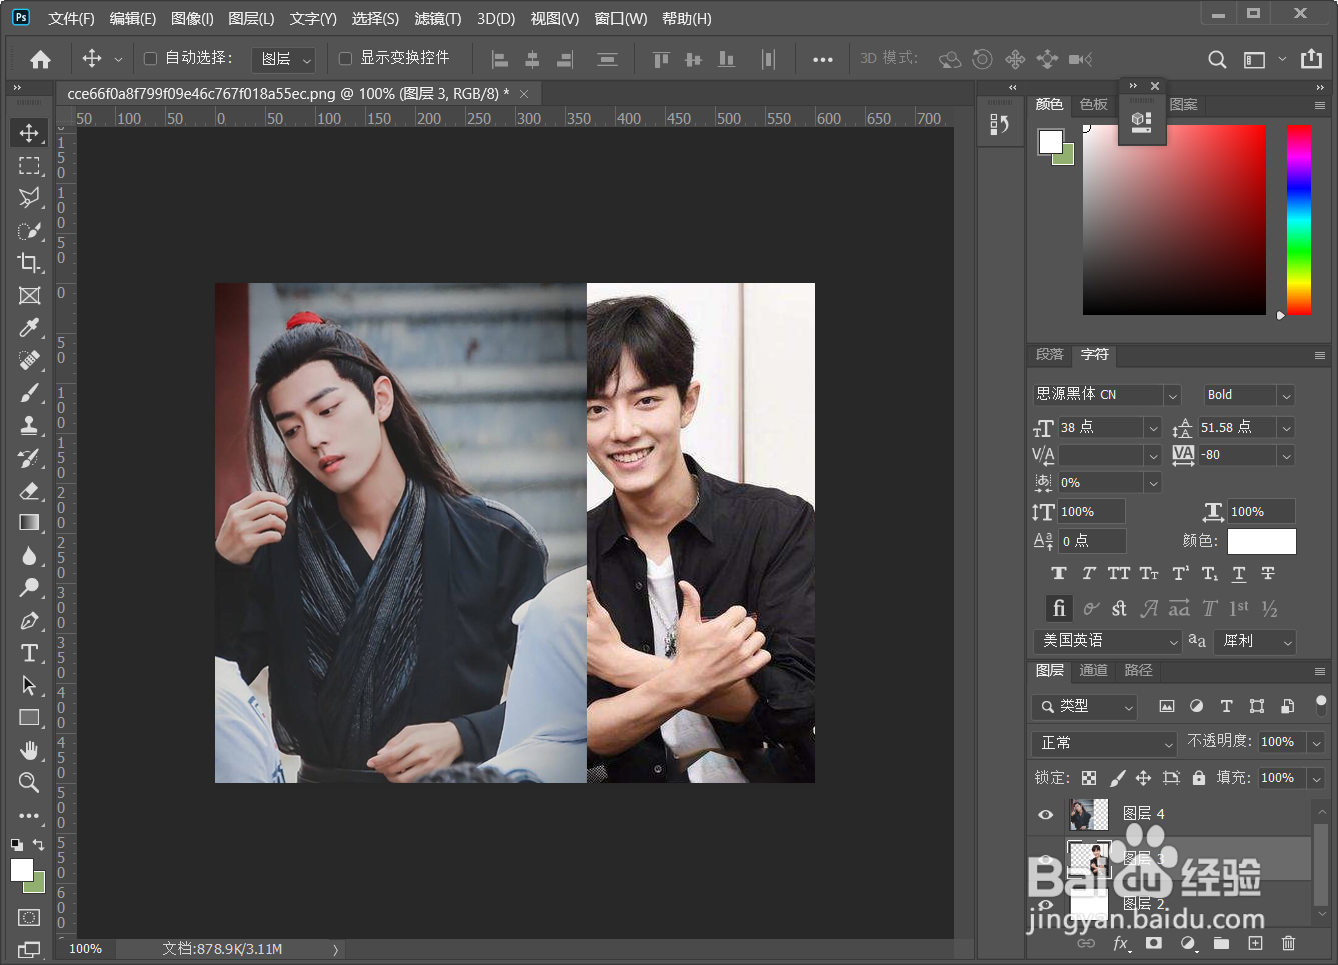This screenshot has width=1338, height=965.
Task: Click the white text color swatch
Action: click(x=1262, y=541)
